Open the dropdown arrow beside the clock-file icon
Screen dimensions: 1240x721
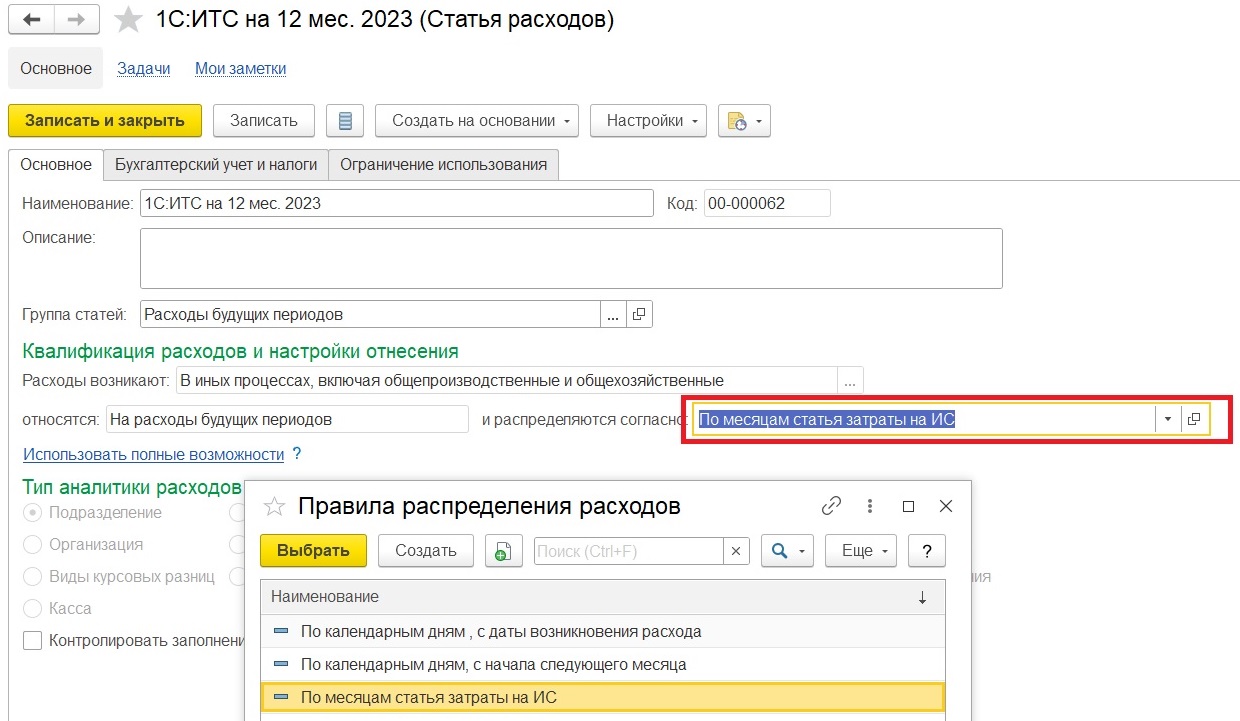point(760,121)
